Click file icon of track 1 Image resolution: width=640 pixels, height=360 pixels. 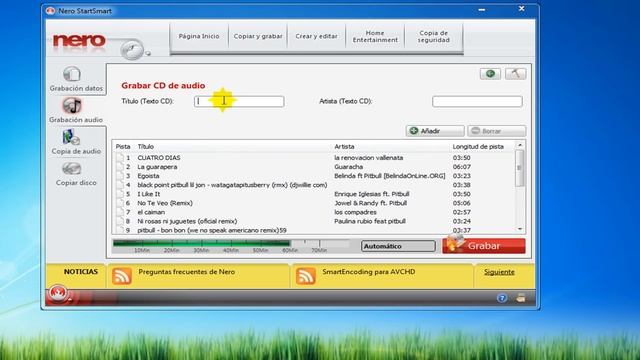120,158
